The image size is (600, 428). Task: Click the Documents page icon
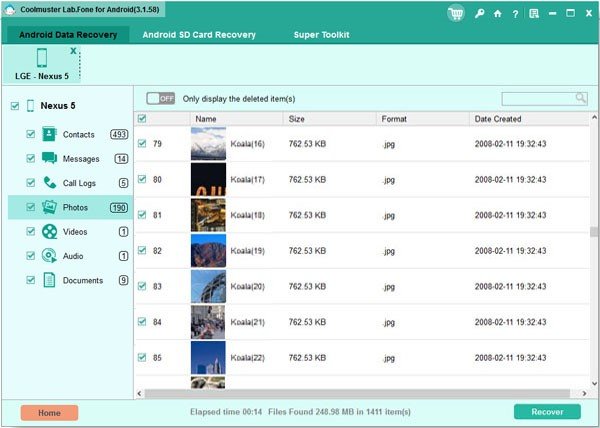(x=49, y=280)
